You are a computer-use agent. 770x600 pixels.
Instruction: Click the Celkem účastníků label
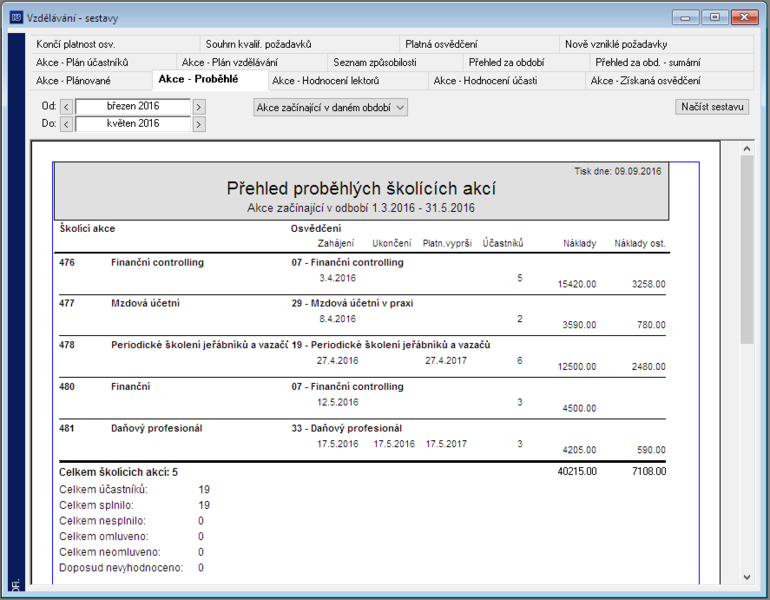click(103, 490)
